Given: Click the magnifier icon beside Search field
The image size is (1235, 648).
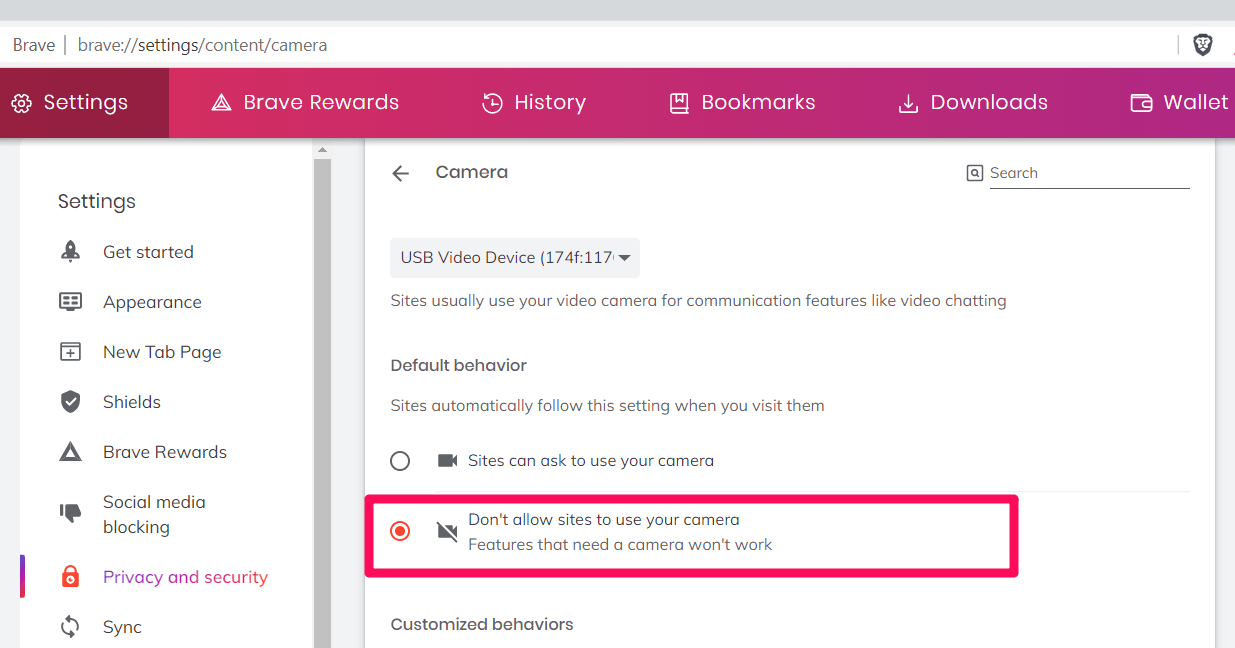Looking at the screenshot, I should (975, 173).
